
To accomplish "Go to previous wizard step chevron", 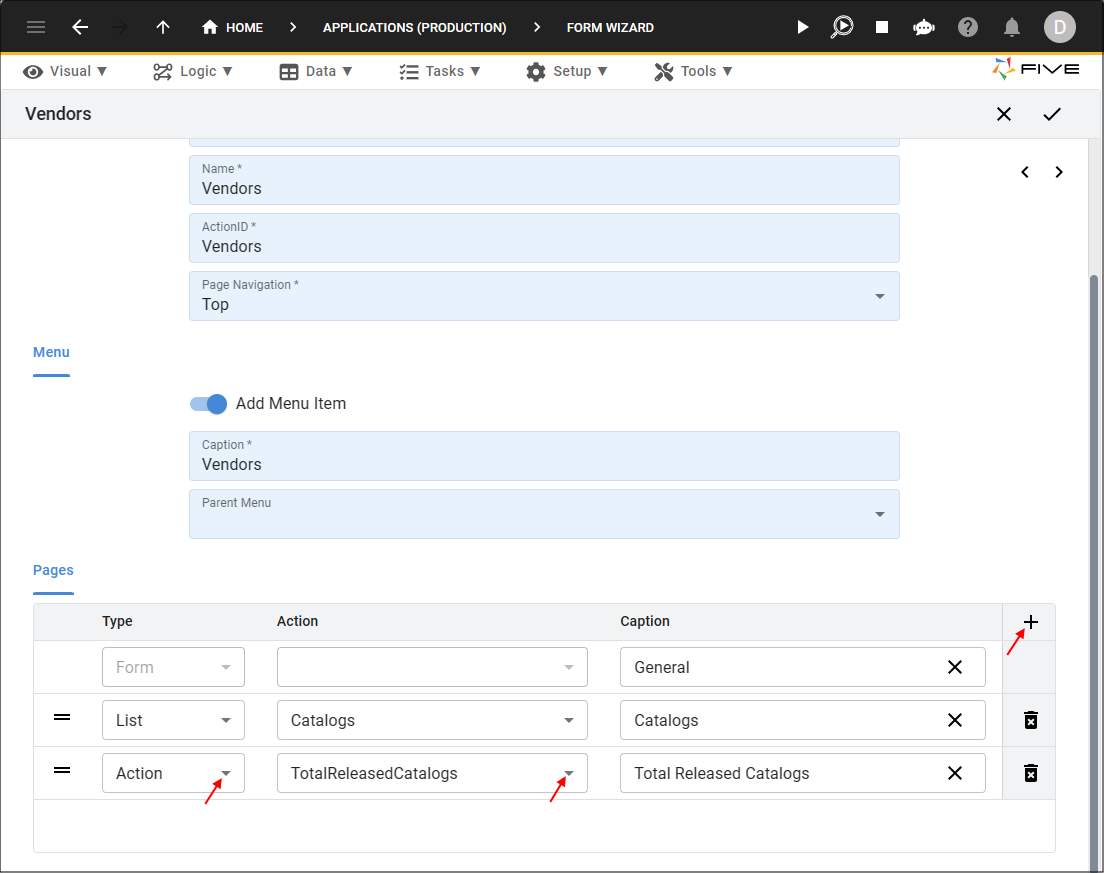I will coord(1025,172).
